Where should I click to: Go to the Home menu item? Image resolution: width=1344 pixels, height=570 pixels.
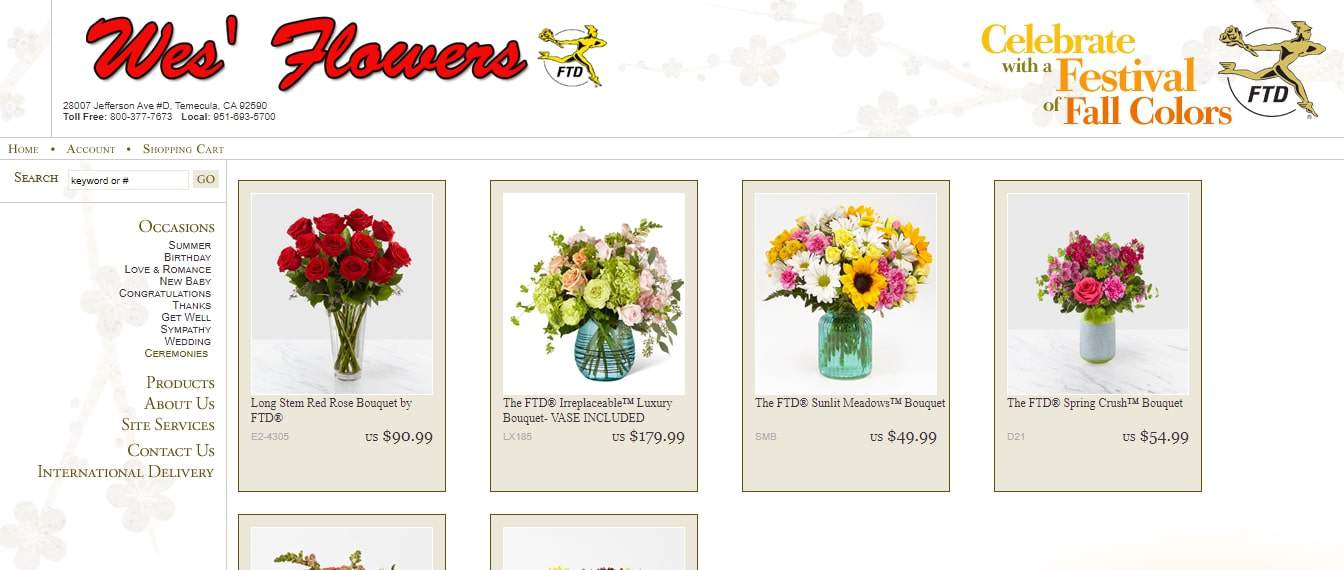[23, 149]
